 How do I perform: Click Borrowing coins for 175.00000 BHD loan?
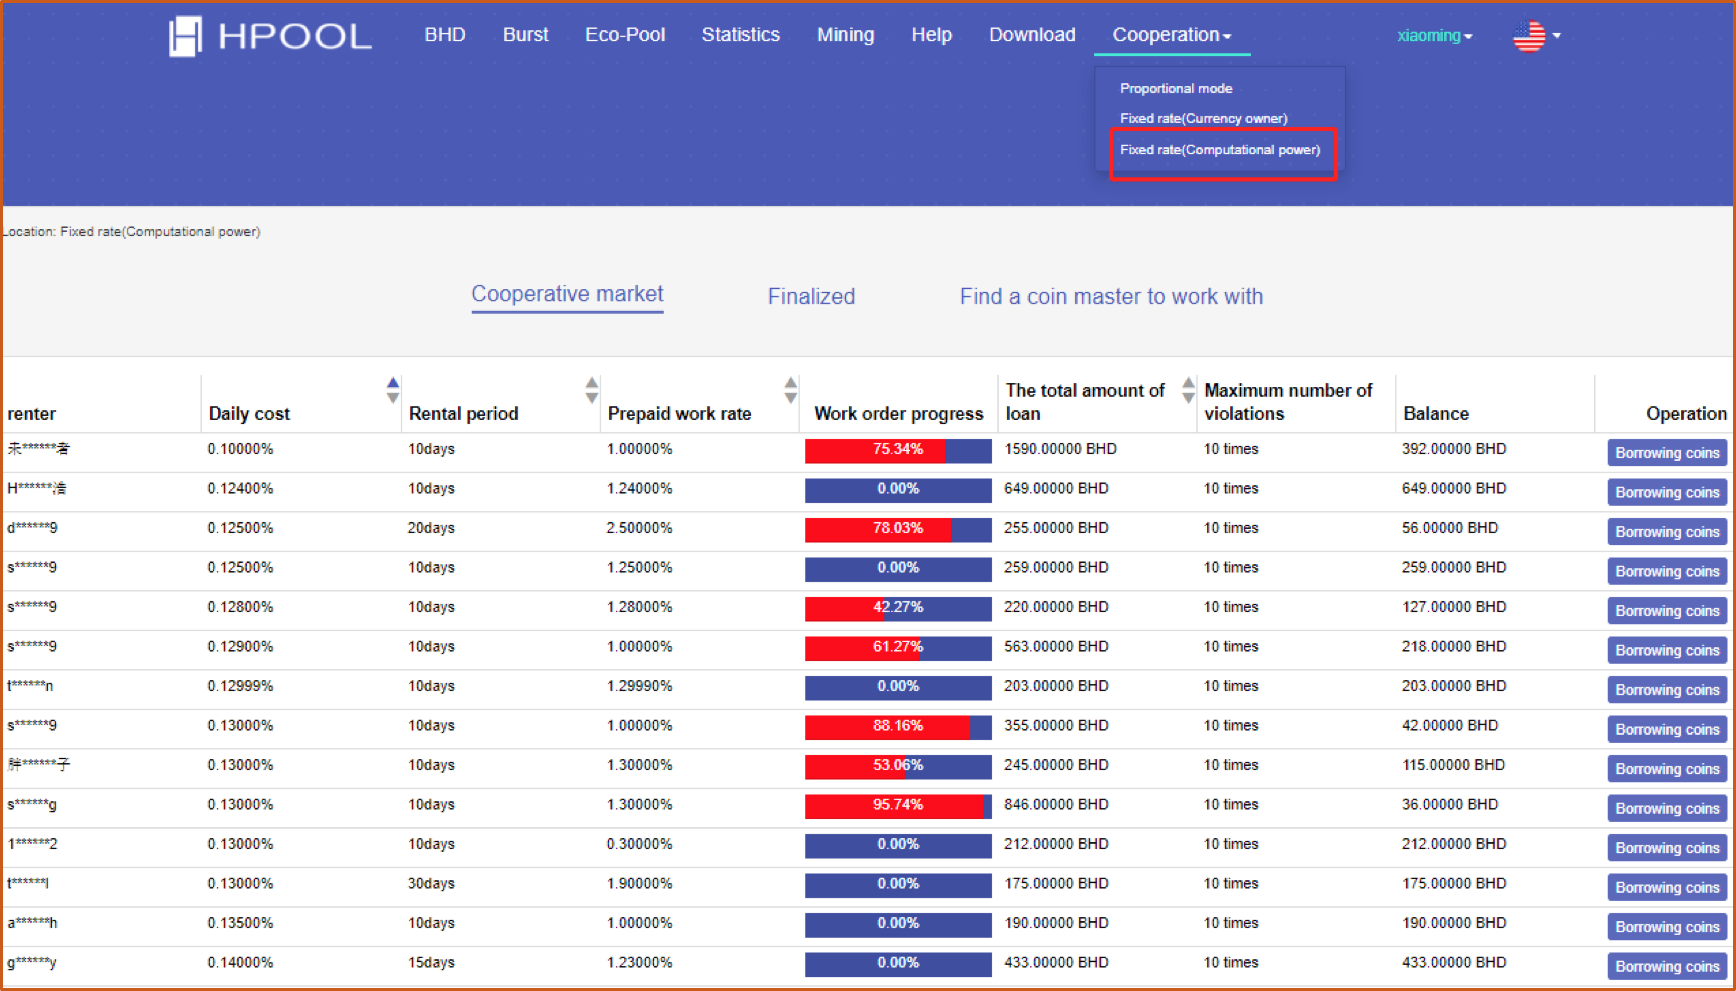(1667, 887)
